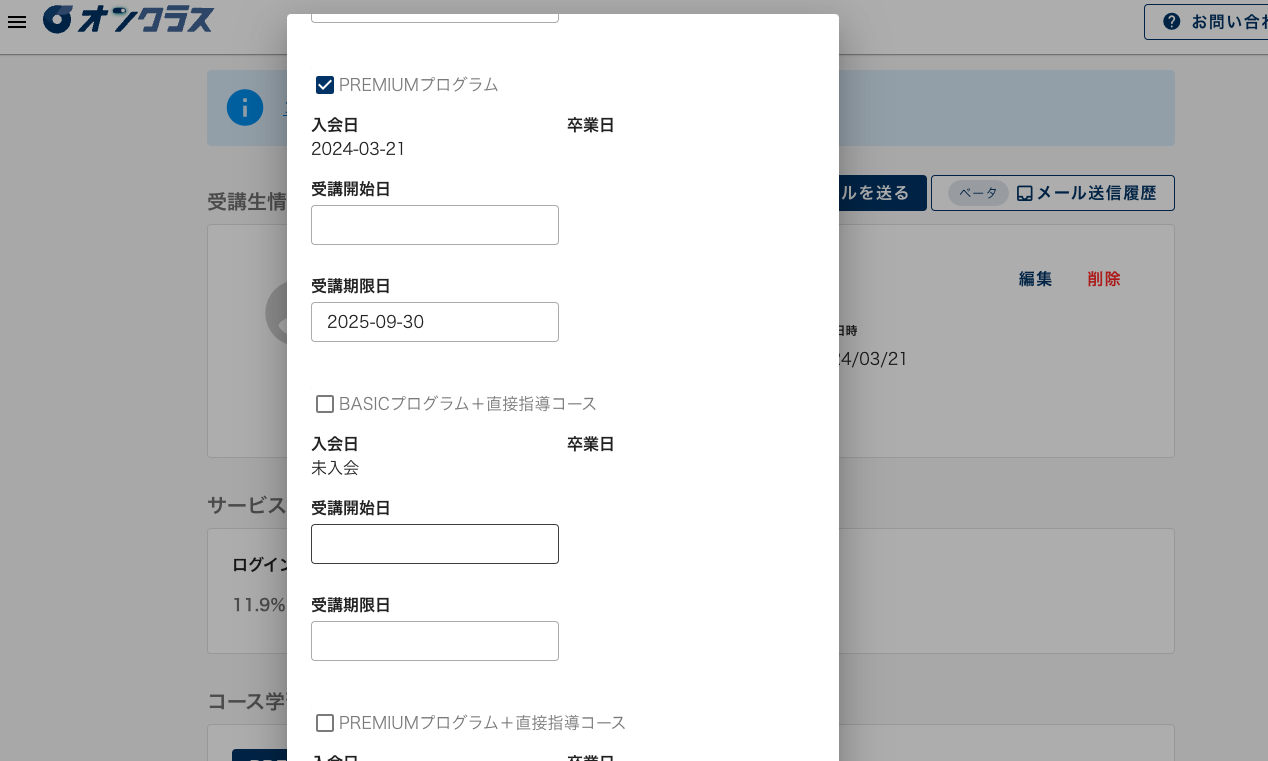Click the 編集 link
The height and width of the screenshot is (761, 1268).
tap(1034, 279)
